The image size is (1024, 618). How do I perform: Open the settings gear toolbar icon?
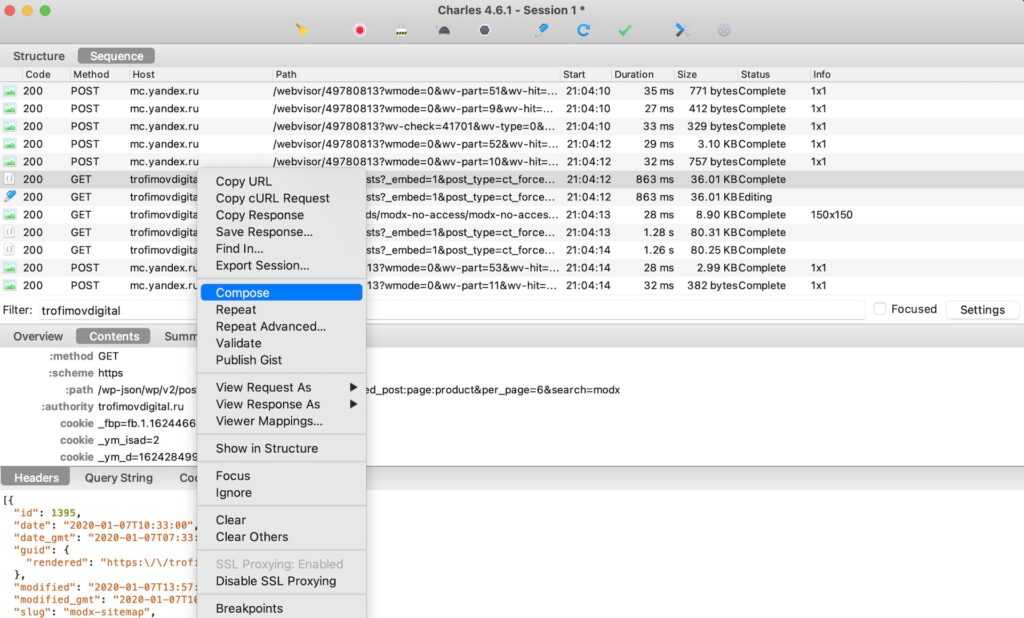click(724, 30)
